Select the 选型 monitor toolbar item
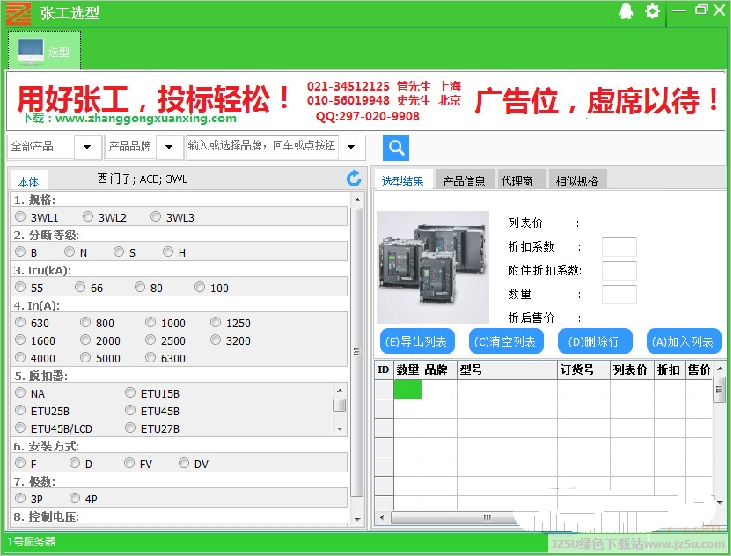This screenshot has width=731, height=556. coord(44,51)
